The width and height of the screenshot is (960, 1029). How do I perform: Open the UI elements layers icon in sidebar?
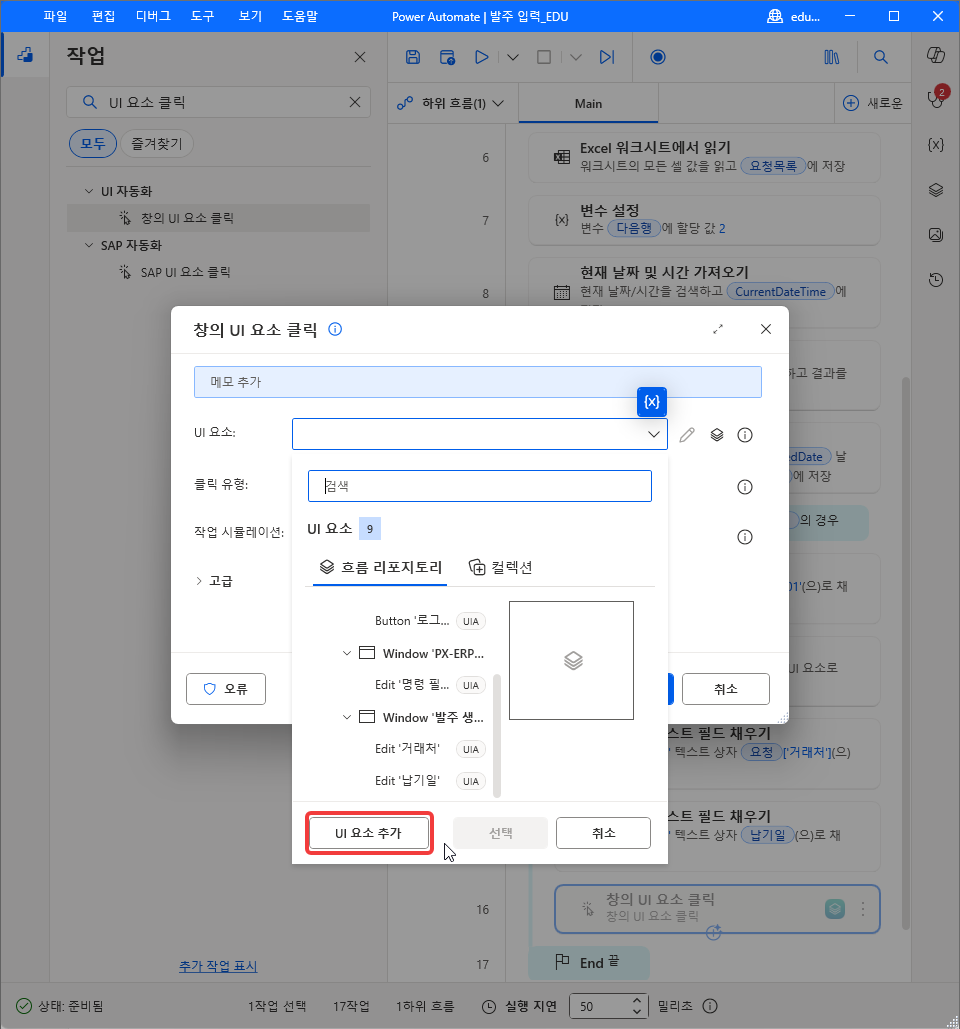pyautogui.click(x=936, y=190)
